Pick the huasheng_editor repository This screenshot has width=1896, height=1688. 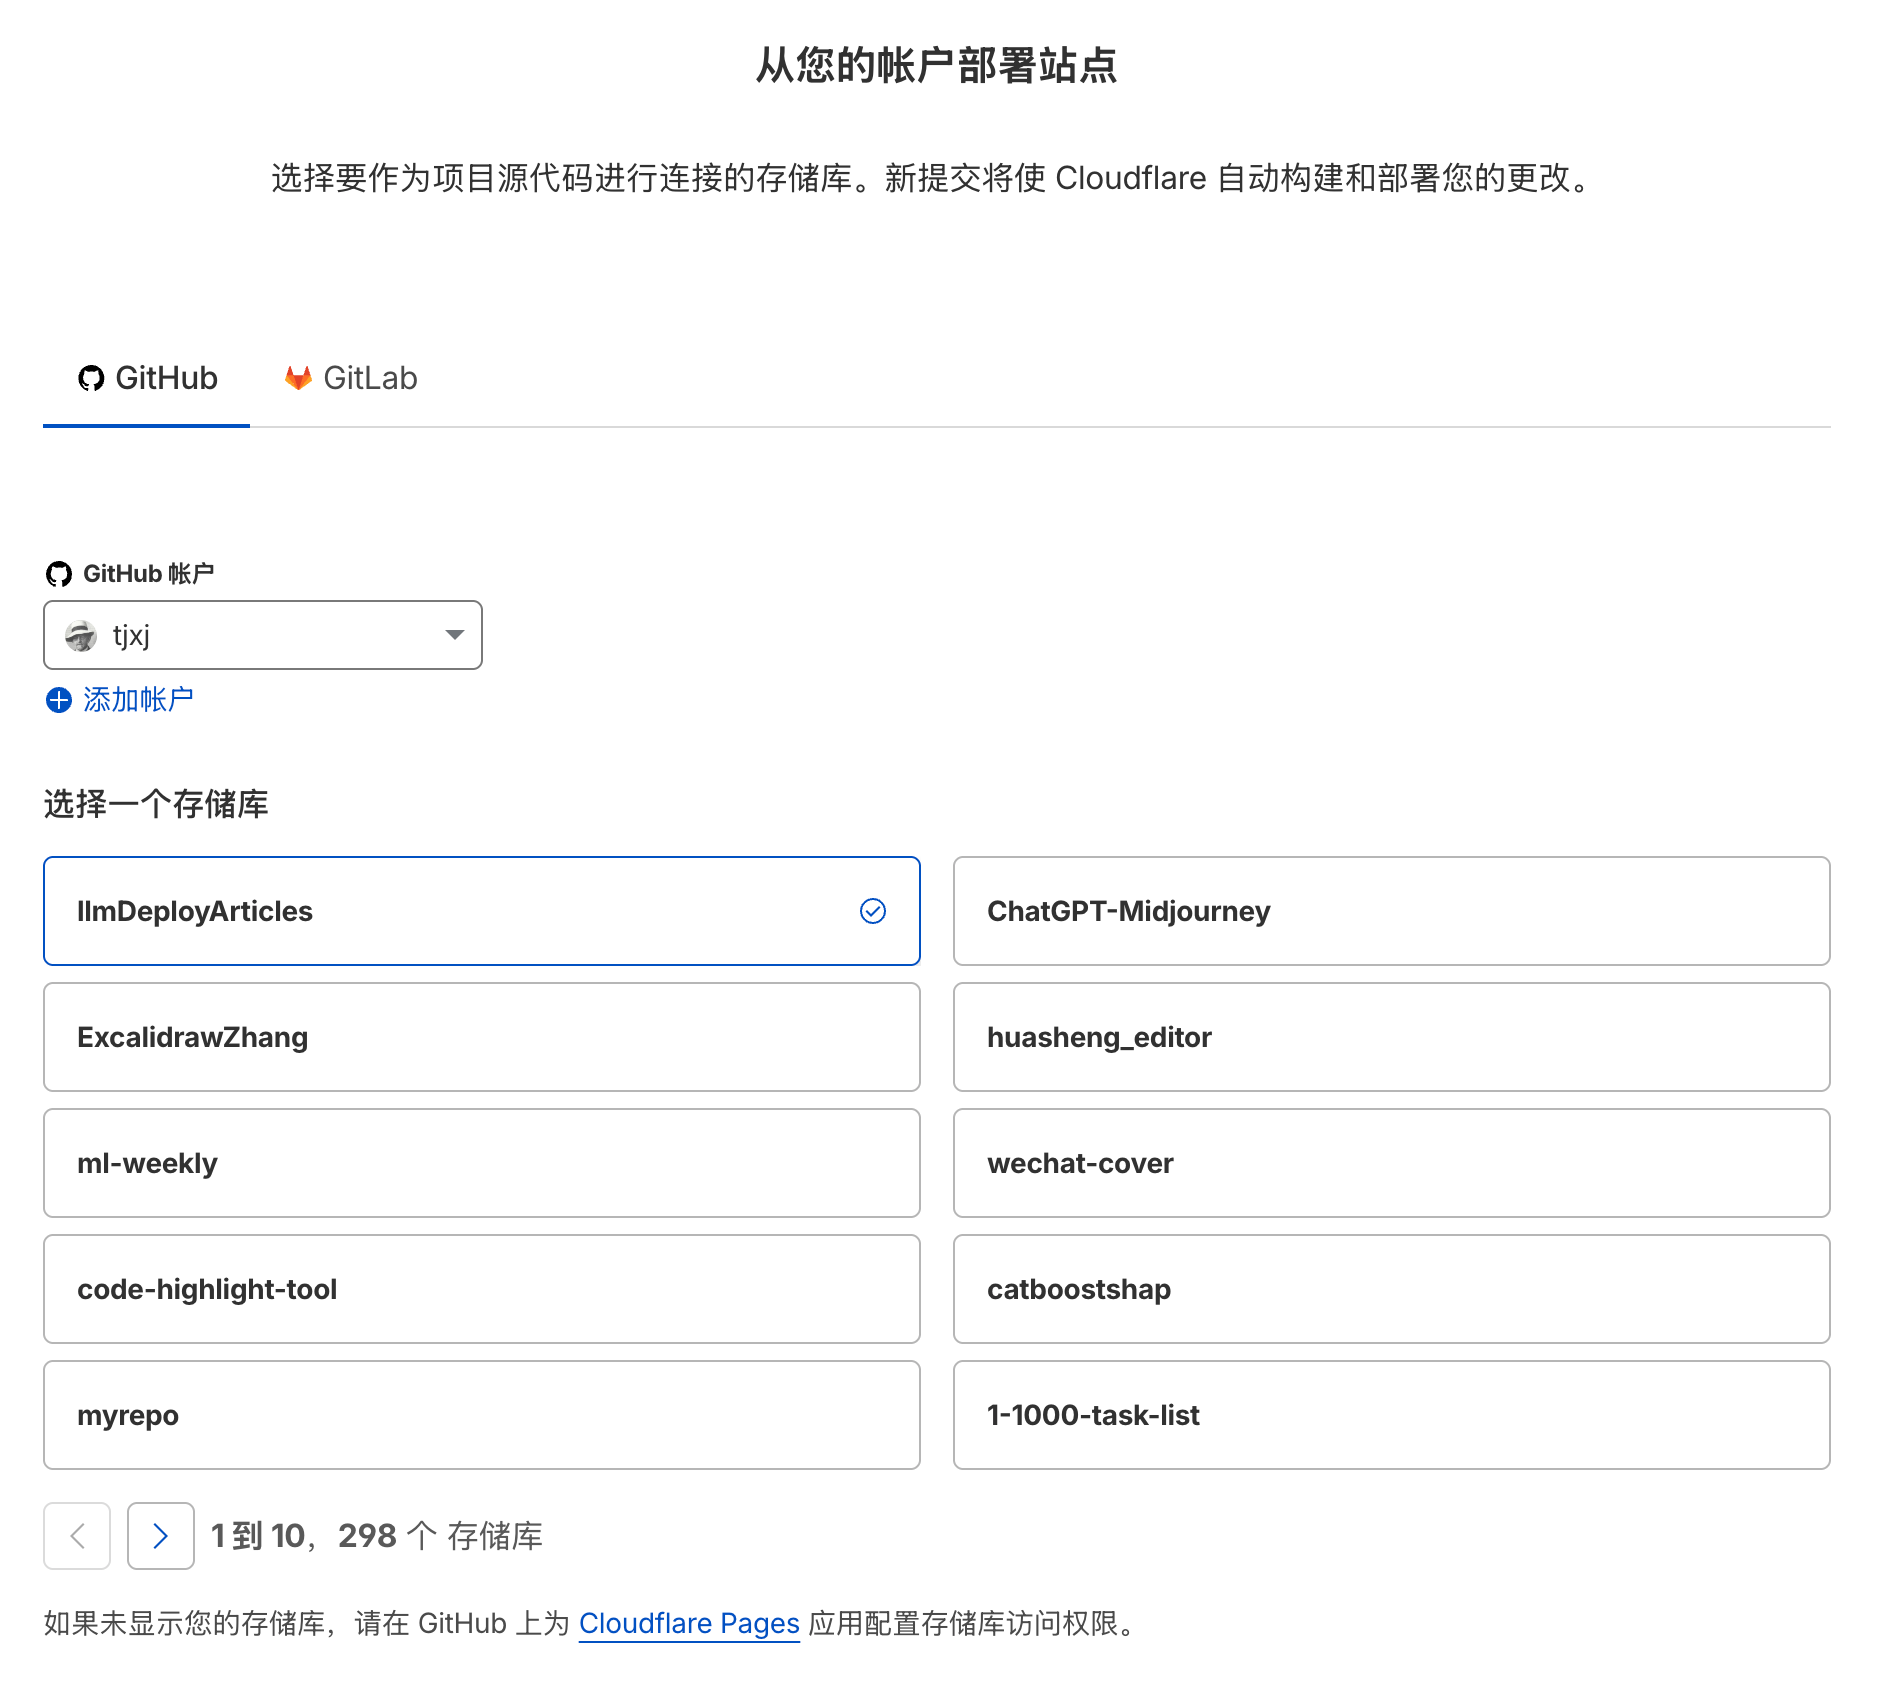1390,1037
